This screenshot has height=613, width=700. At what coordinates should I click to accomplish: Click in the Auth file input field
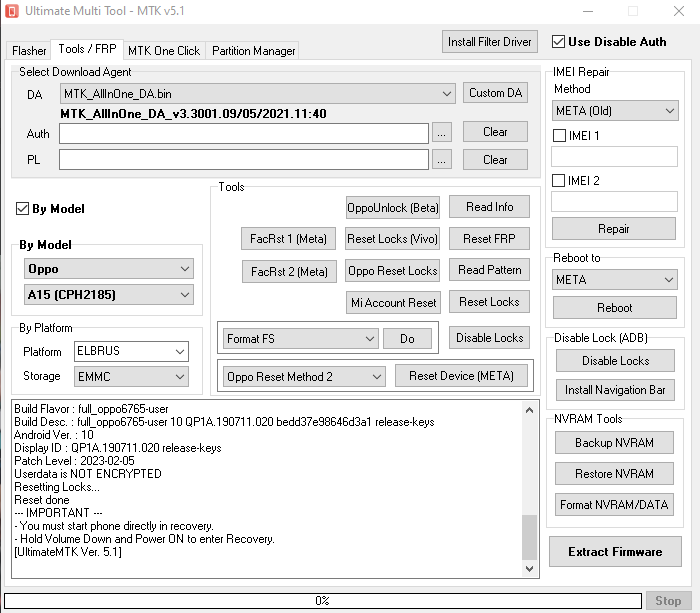point(244,133)
